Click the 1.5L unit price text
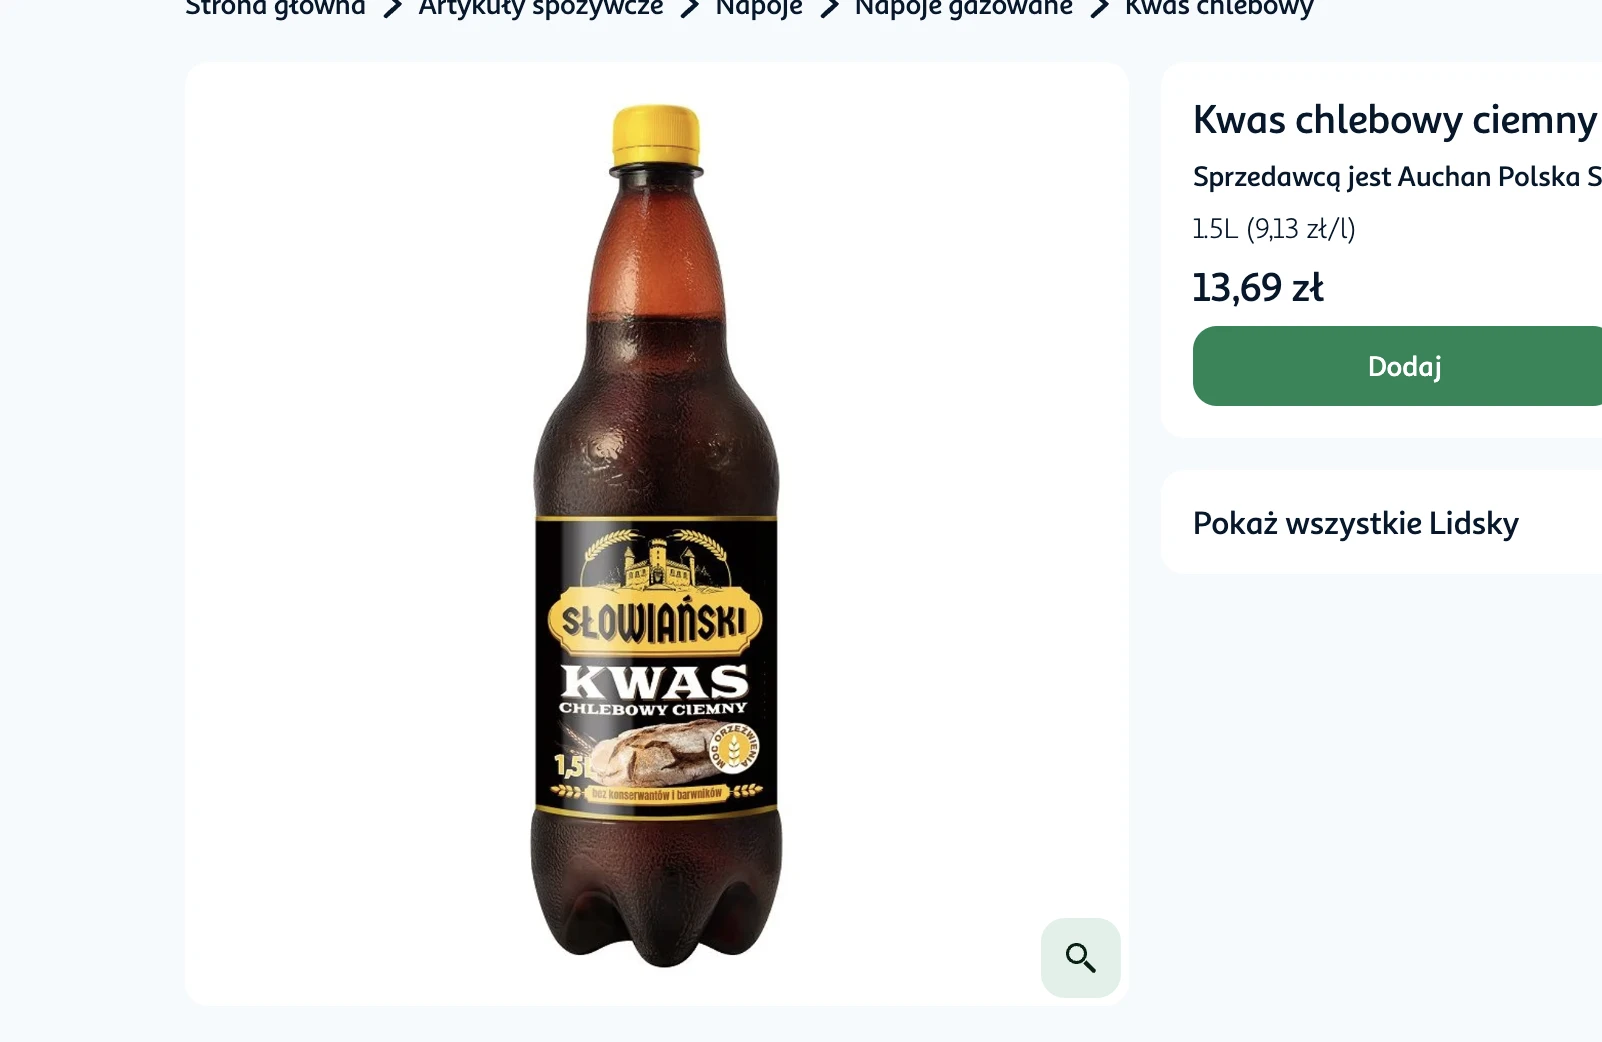This screenshot has height=1042, width=1602. [1273, 229]
